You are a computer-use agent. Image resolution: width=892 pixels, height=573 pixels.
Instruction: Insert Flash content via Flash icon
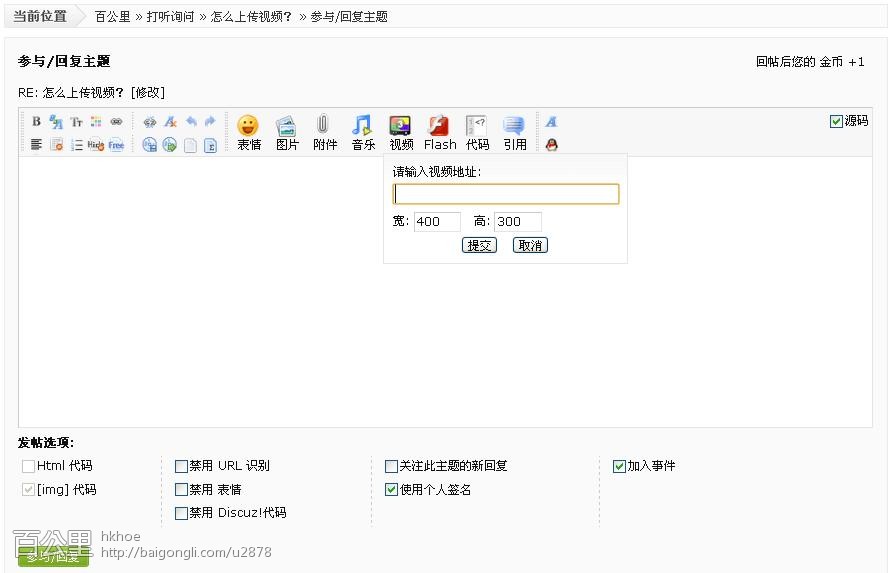[440, 133]
